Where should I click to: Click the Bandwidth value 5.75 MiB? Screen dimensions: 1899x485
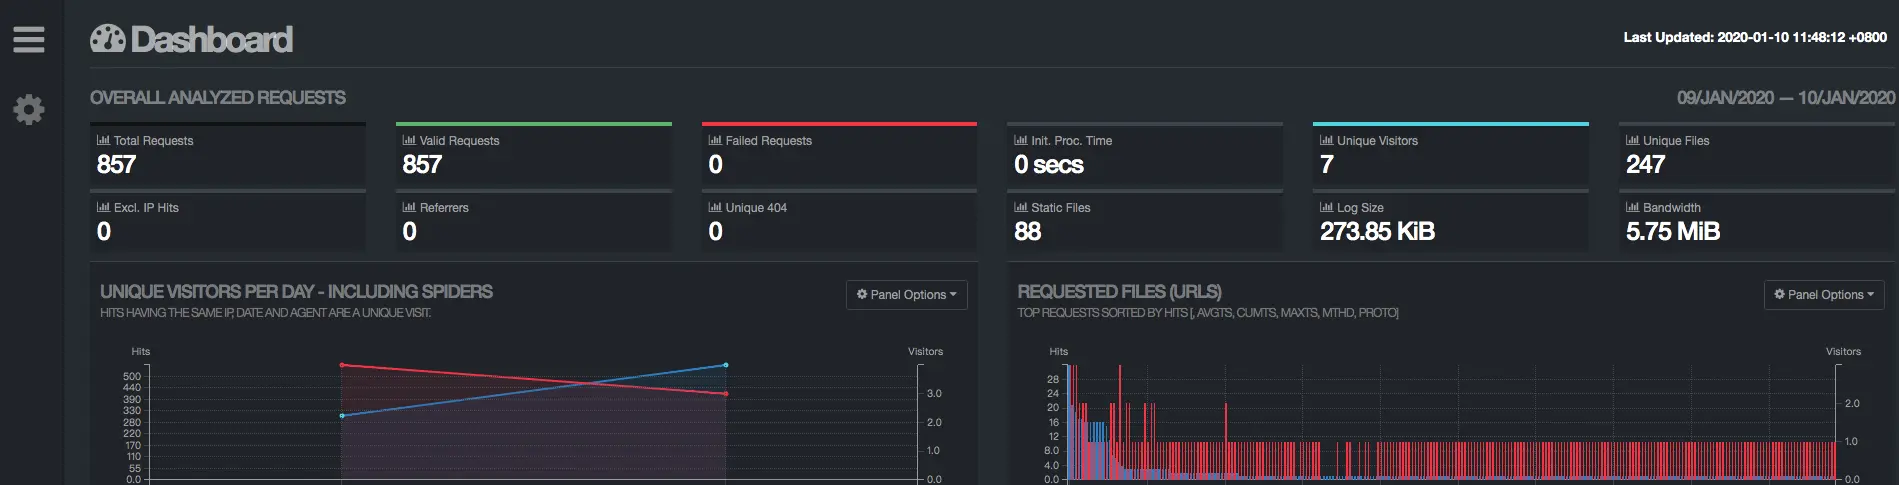(1673, 231)
